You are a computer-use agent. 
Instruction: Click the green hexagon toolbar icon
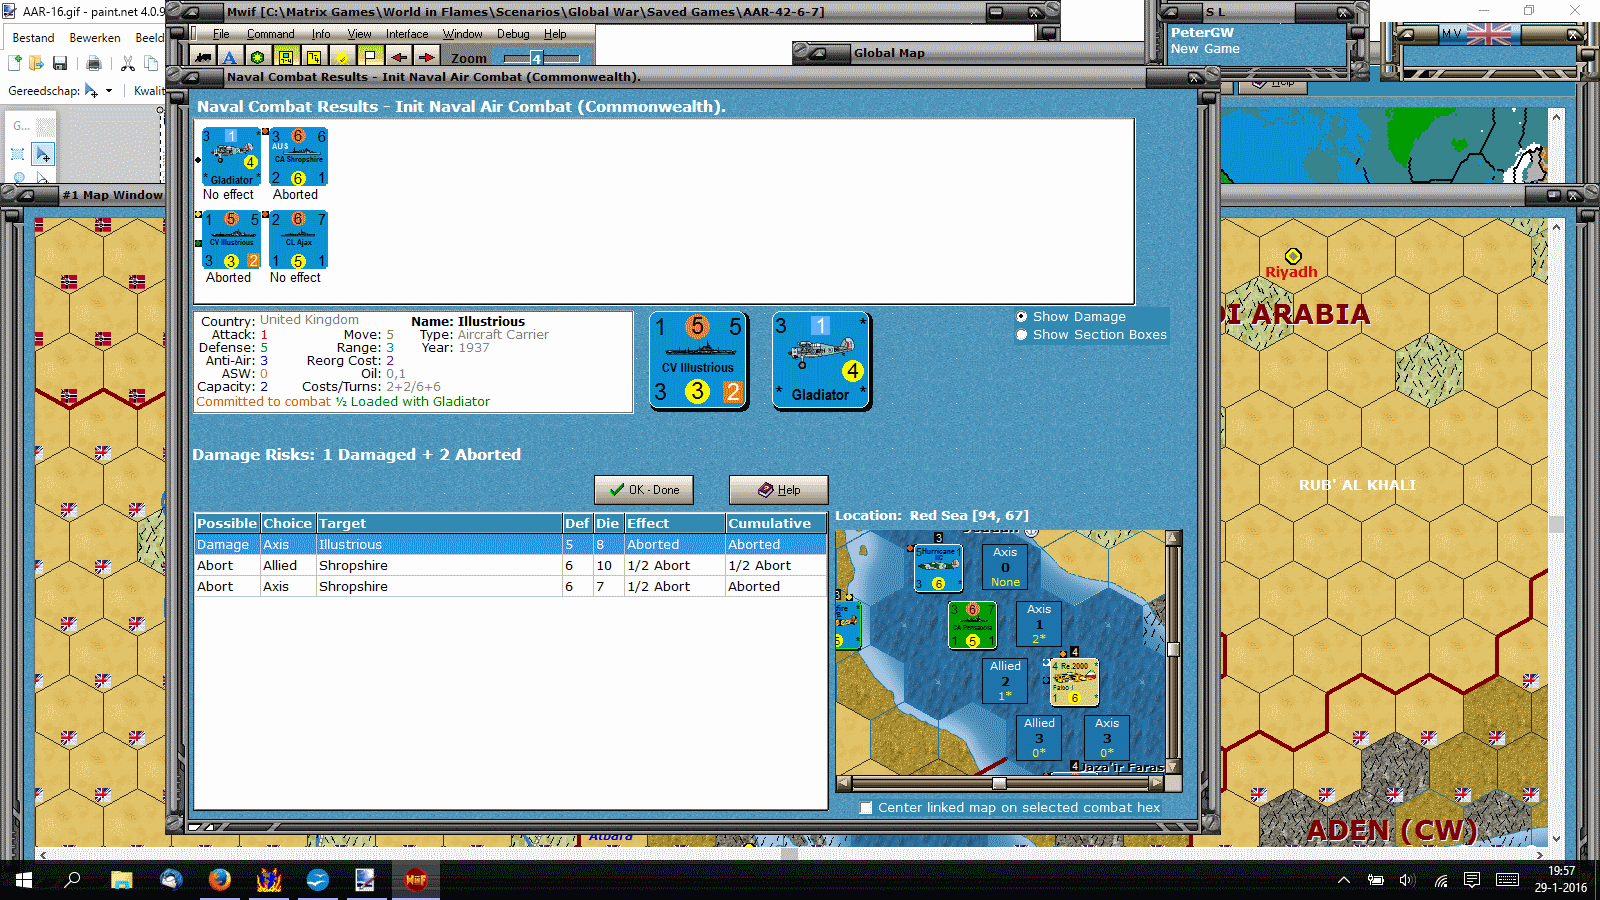[x=258, y=57]
